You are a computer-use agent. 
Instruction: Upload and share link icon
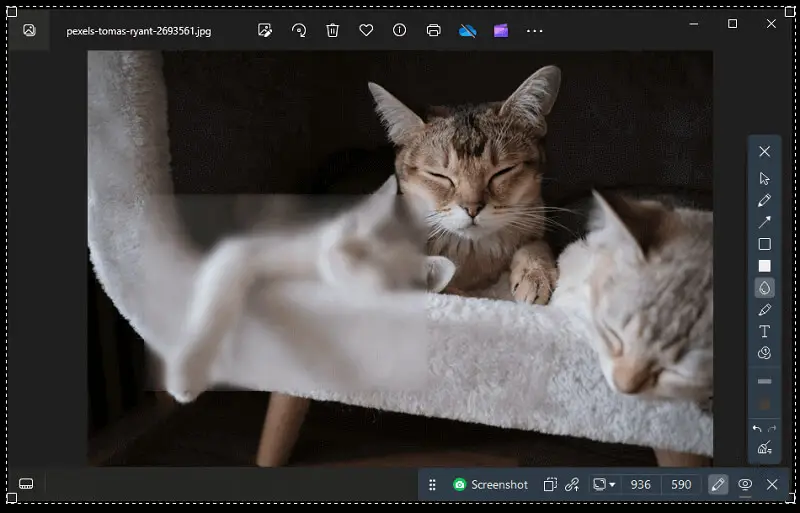(572, 484)
